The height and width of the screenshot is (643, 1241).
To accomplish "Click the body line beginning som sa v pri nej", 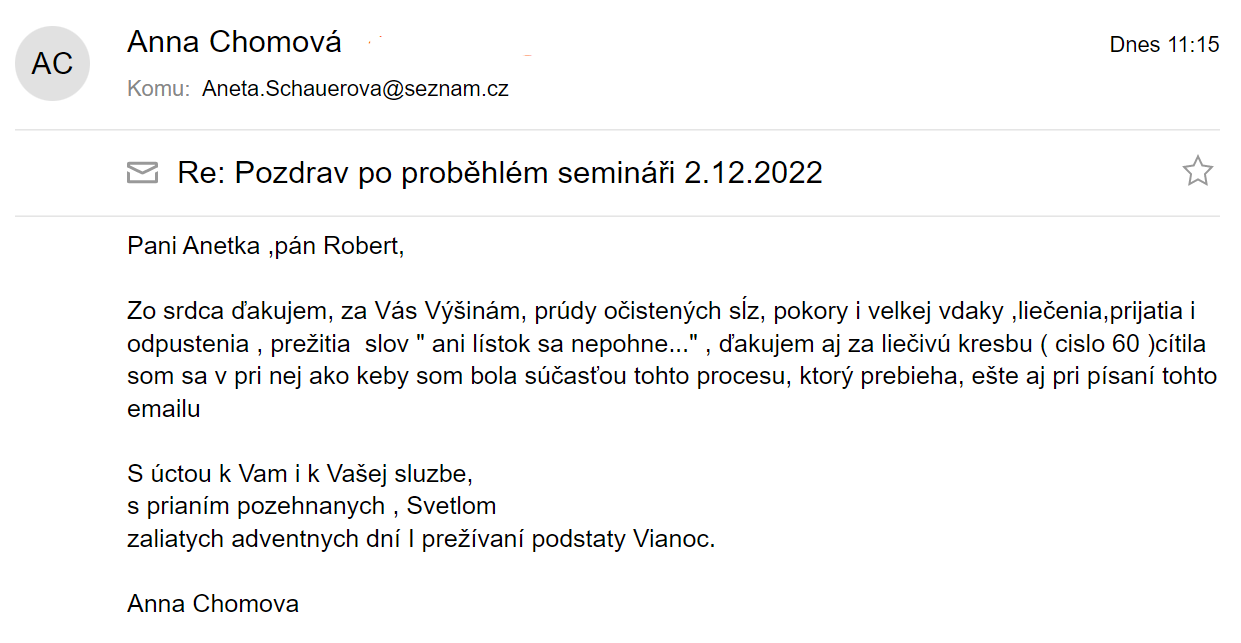I will point(672,377).
